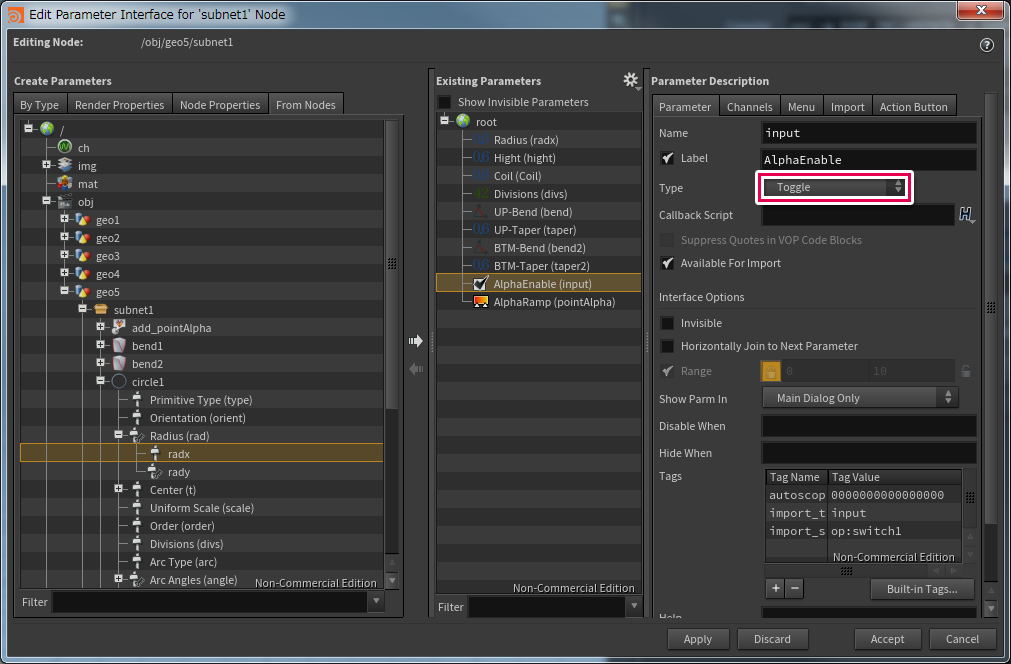The image size is (1011, 664).
Task: Click the Range max lock icon
Action: (965, 371)
